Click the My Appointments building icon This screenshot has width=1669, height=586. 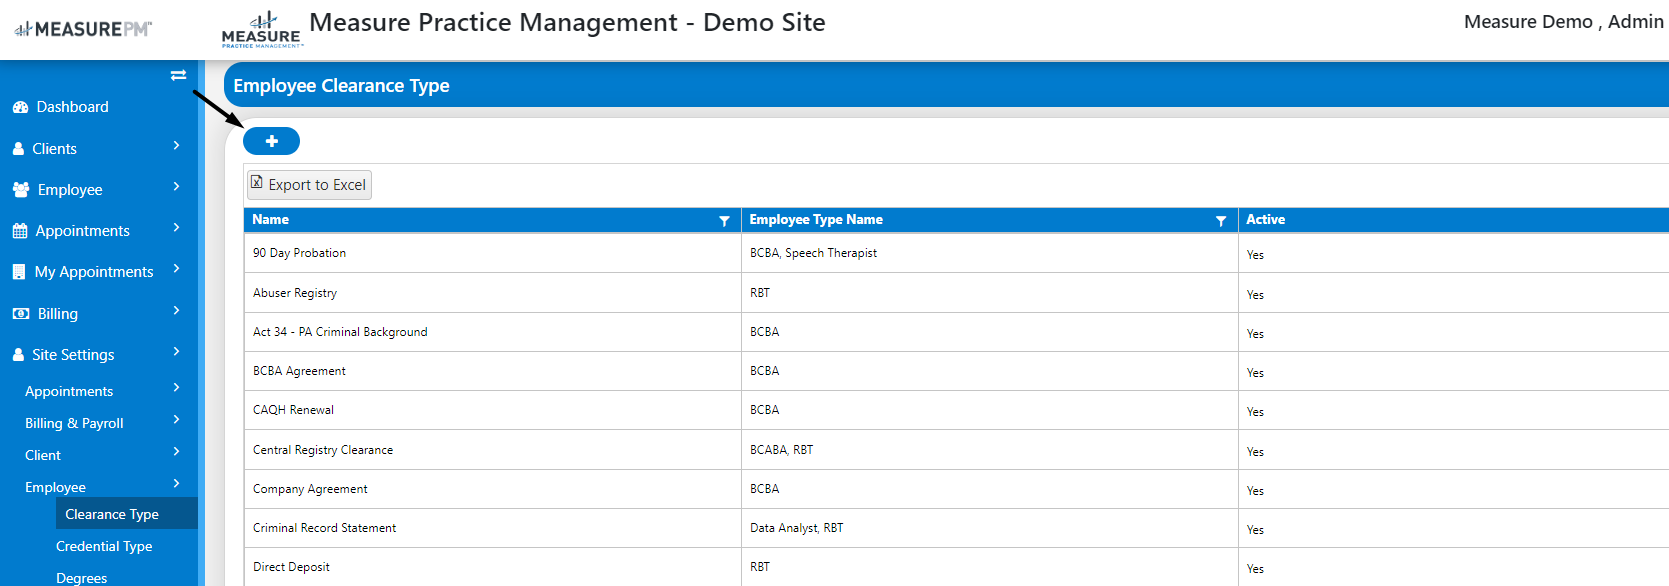[x=19, y=272]
